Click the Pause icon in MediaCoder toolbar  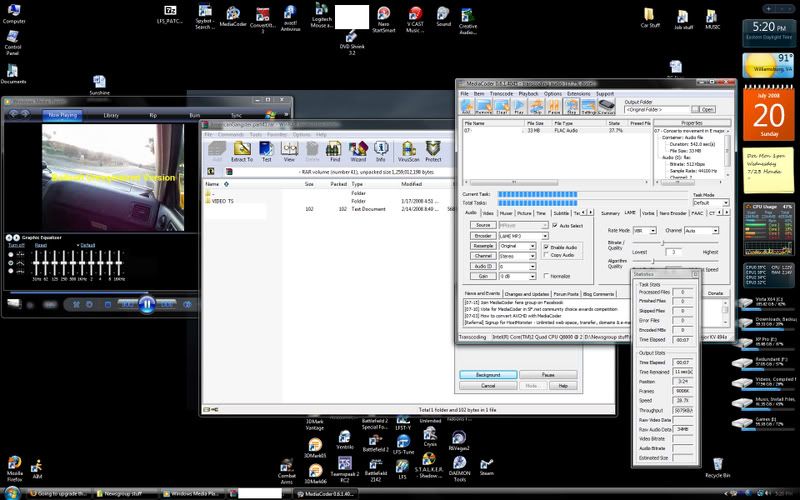coord(554,106)
